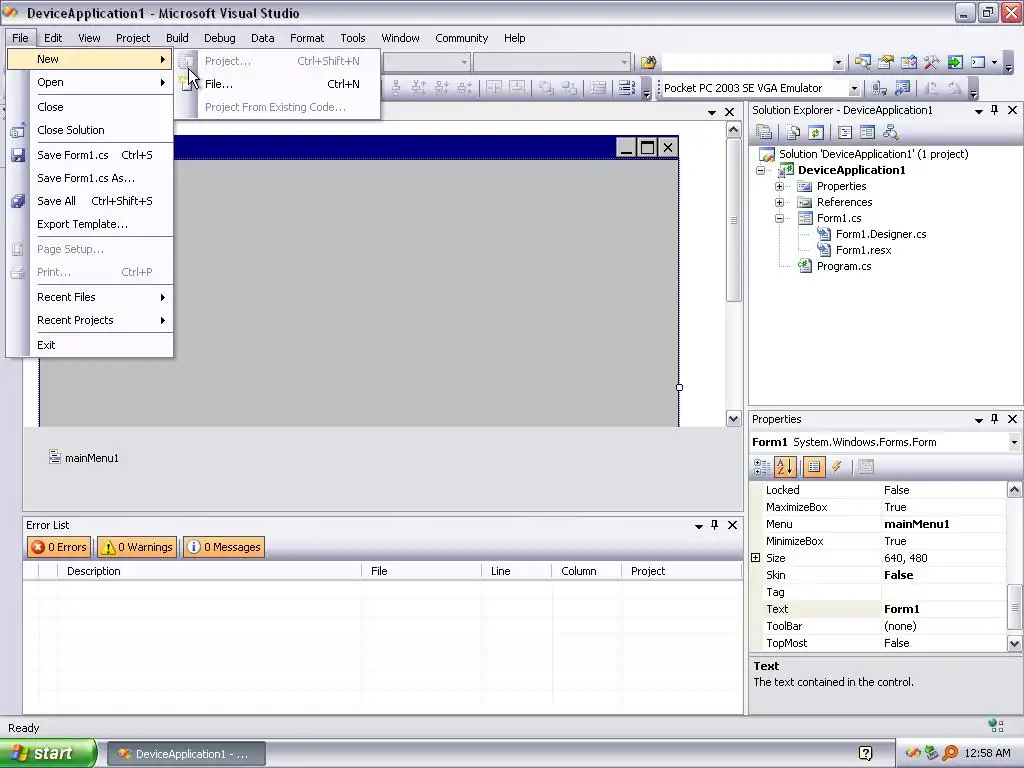Open the Build menu

[x=177, y=38]
